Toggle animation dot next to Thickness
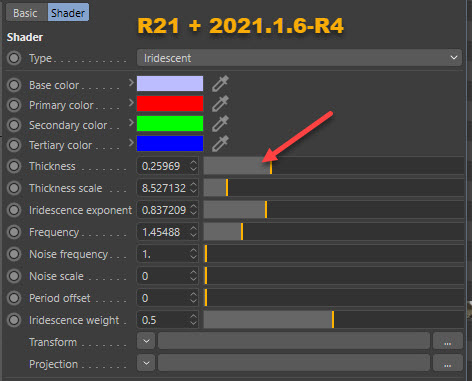 (x=14, y=166)
